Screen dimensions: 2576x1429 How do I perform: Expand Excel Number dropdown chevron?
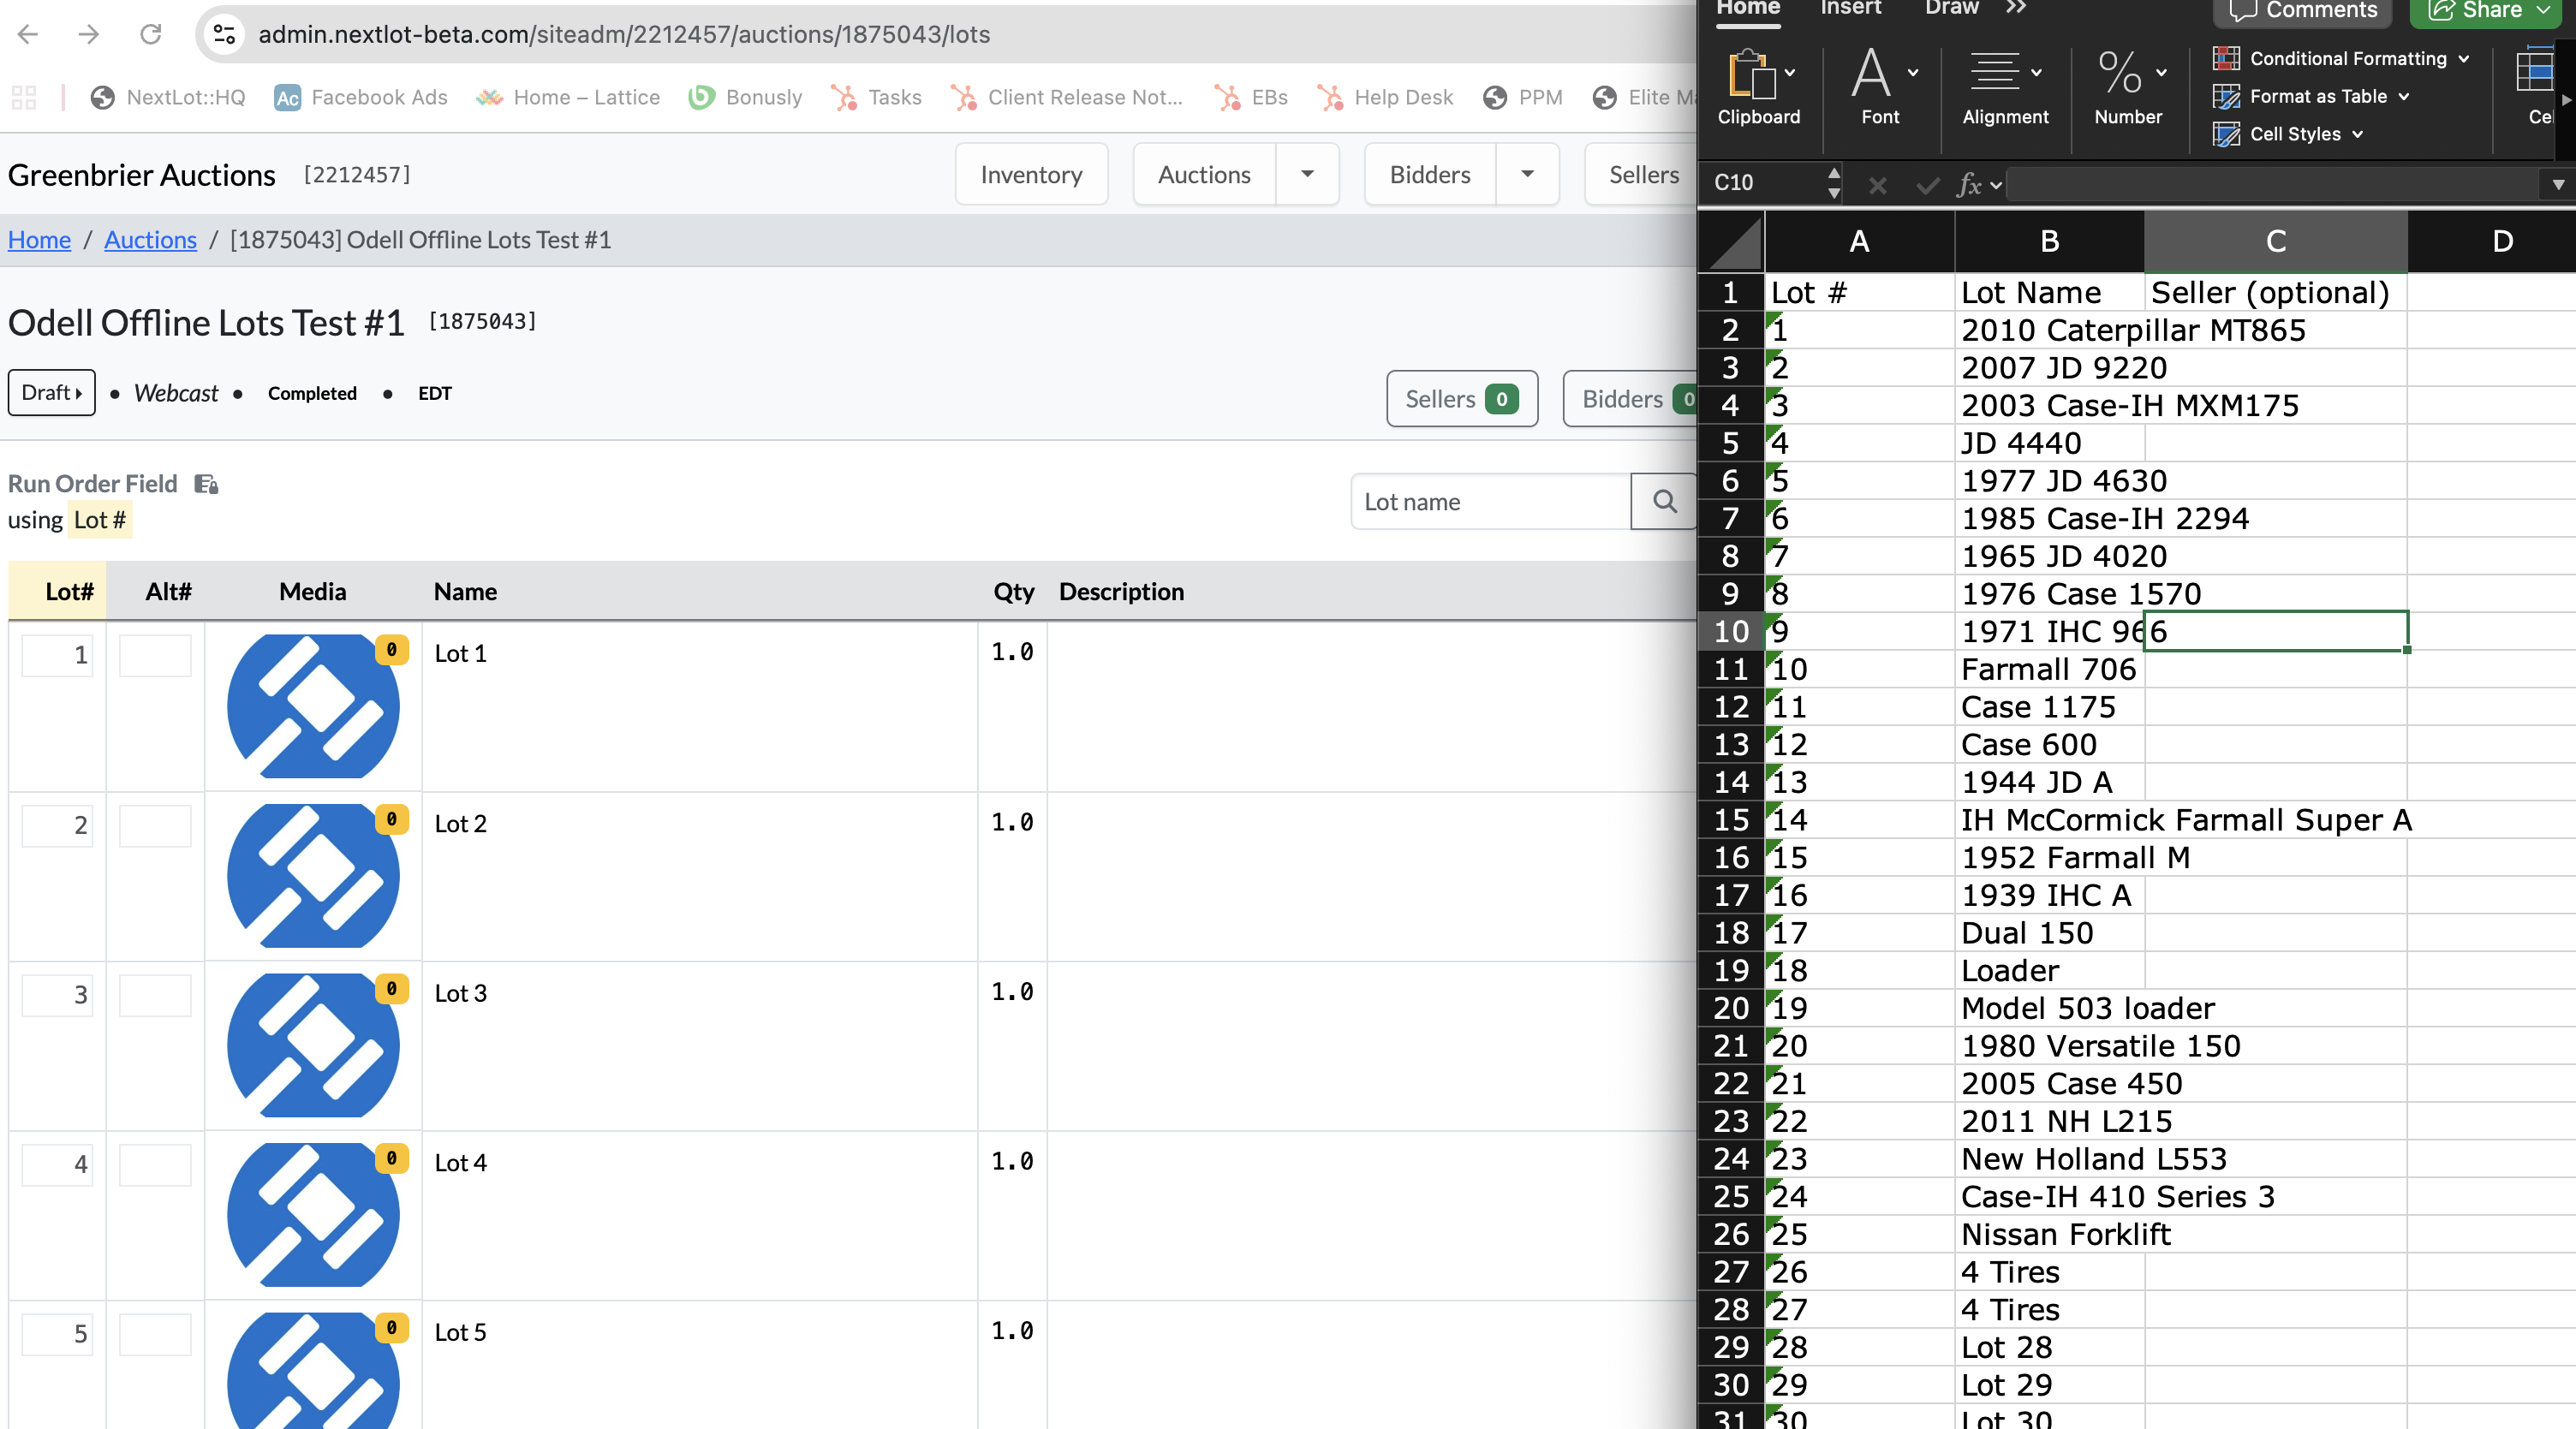[x=2162, y=72]
